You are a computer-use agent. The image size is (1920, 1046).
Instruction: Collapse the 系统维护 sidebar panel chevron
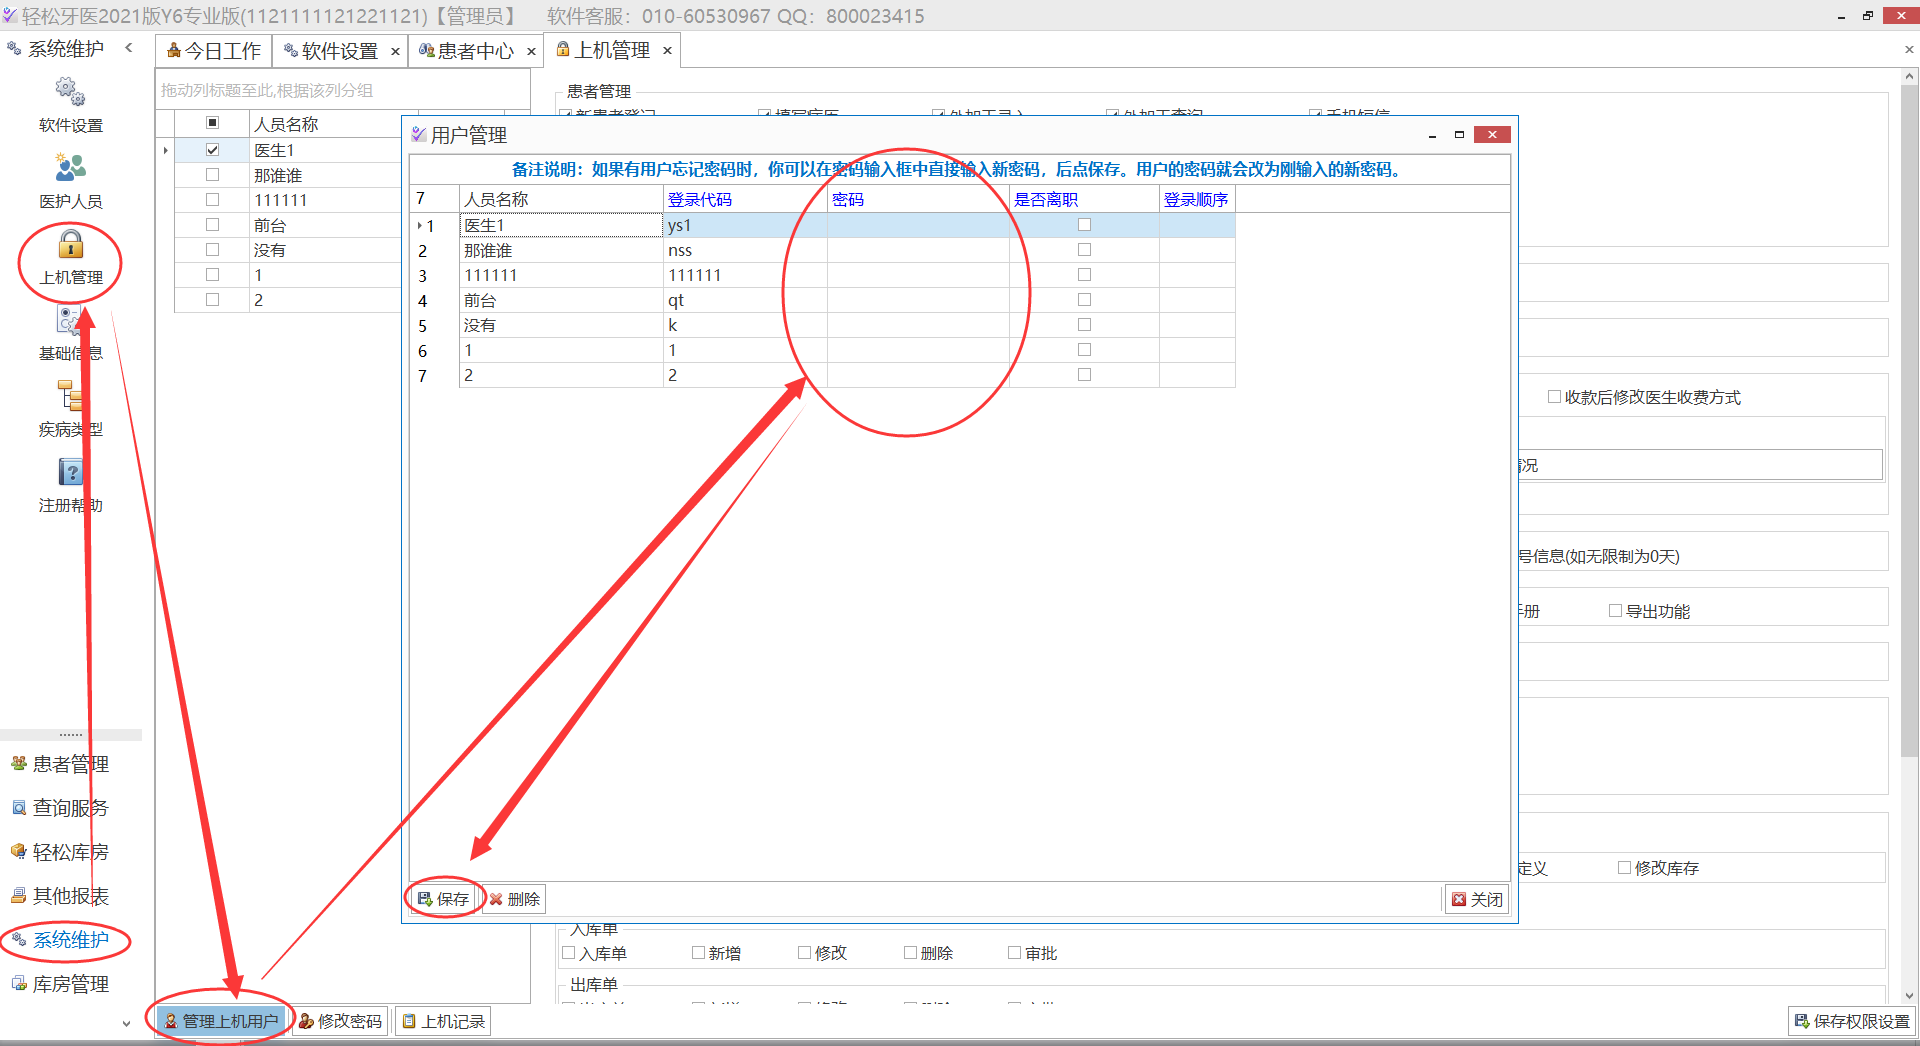(129, 48)
